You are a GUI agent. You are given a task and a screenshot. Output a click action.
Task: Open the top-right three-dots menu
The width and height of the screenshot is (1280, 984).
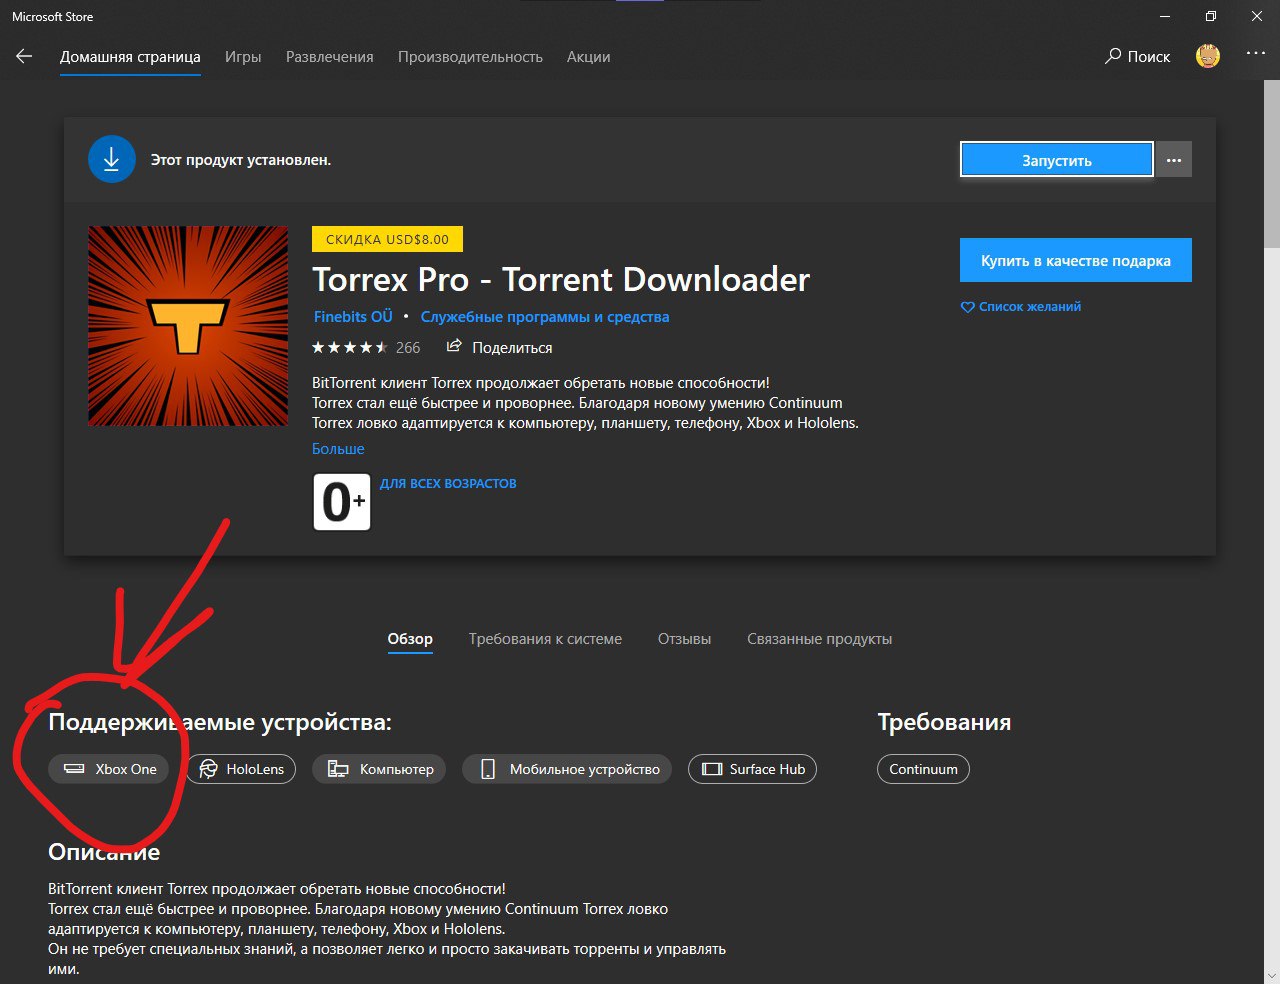point(1256,54)
